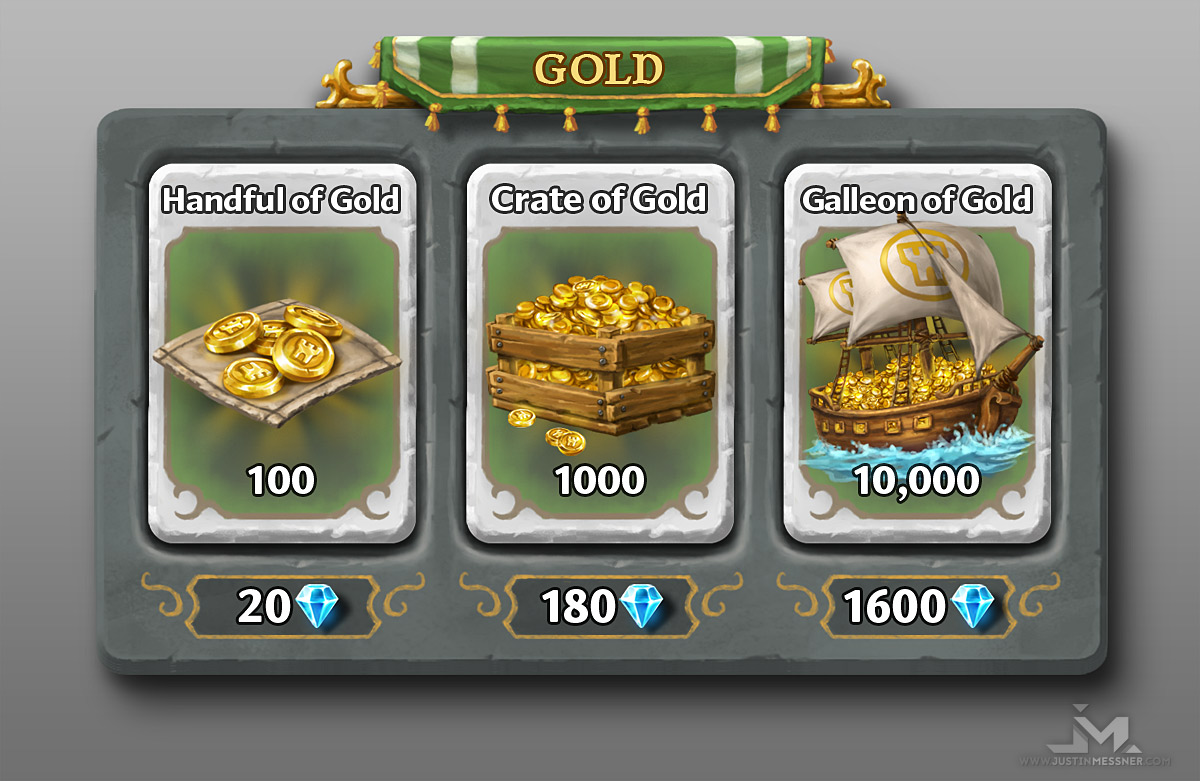1200x781 pixels.
Task: Open the justinmessner.com watermark link
Action: [1097, 760]
